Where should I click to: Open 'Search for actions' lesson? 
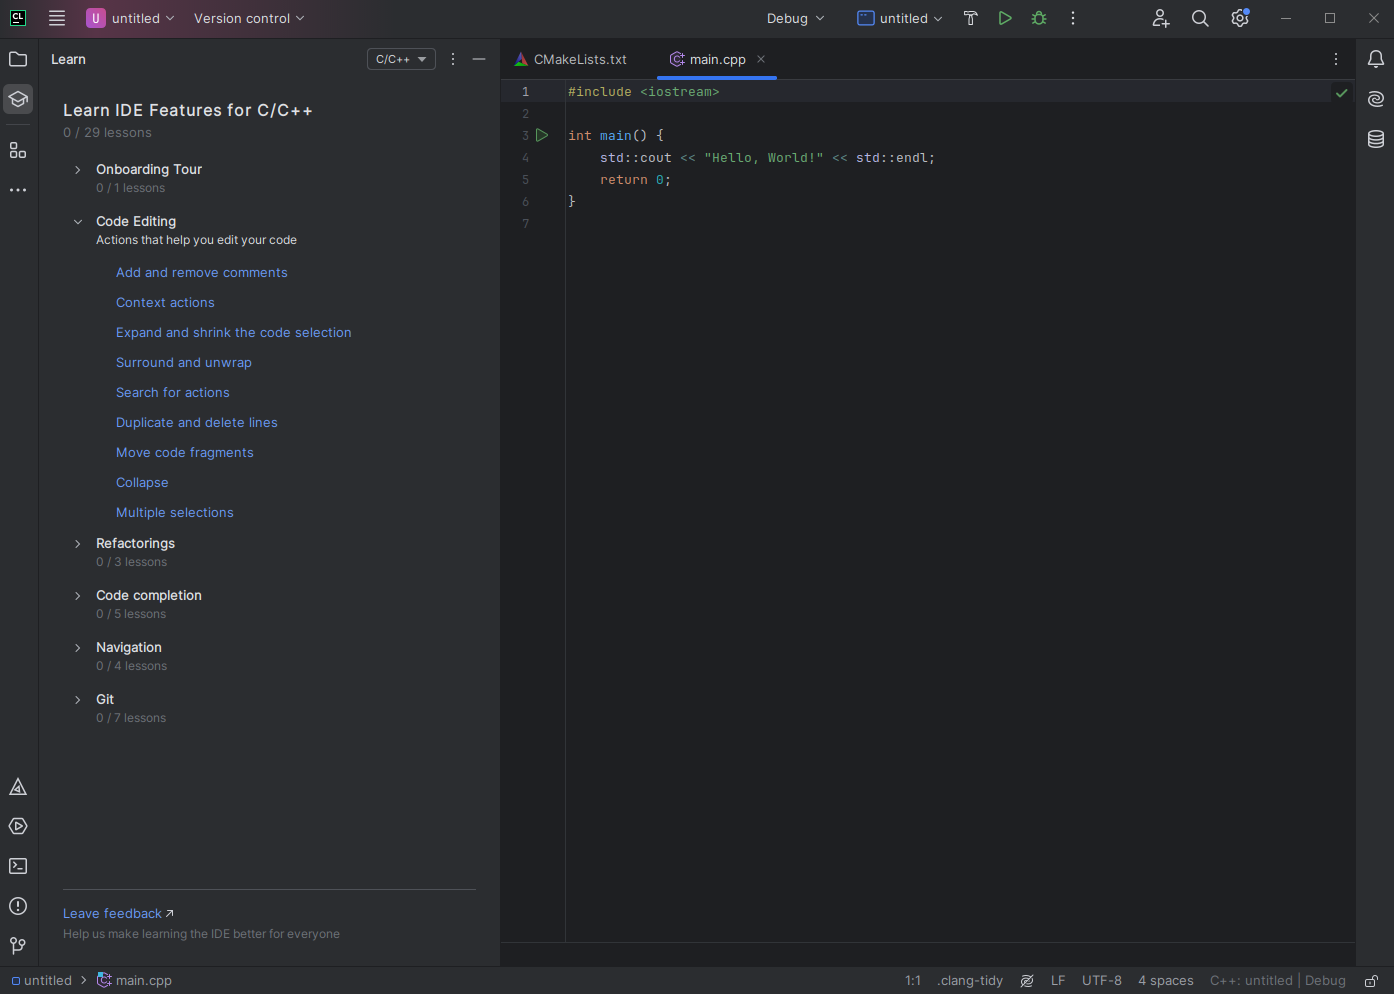pyautogui.click(x=173, y=392)
